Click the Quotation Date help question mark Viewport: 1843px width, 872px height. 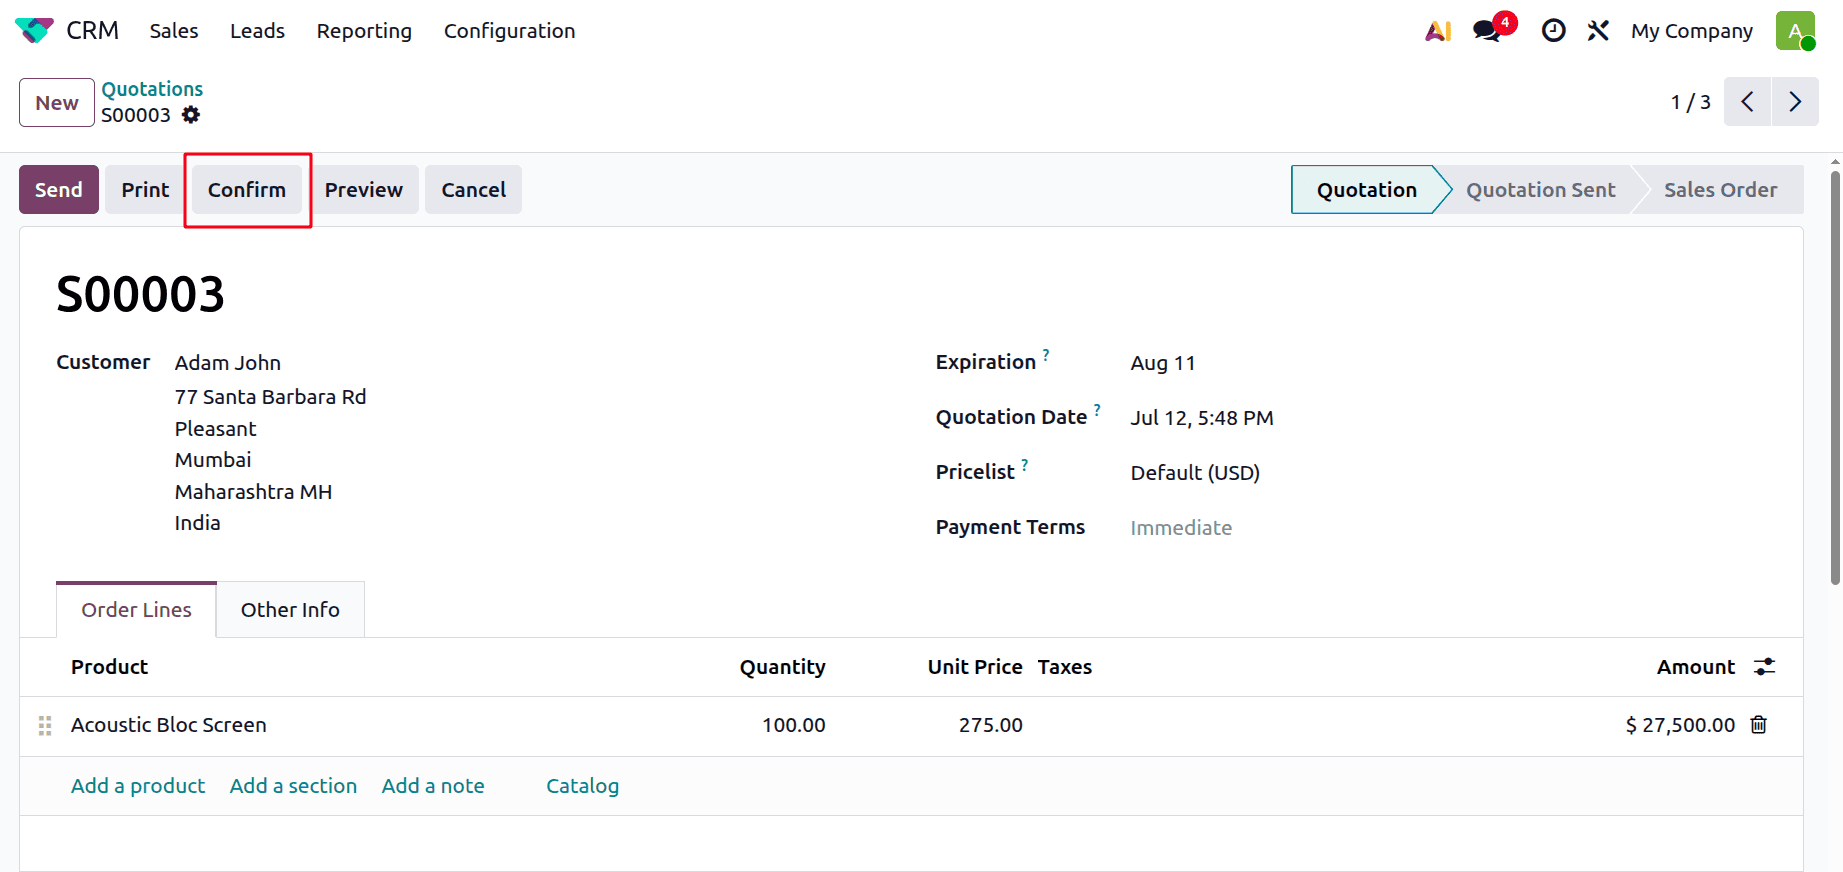click(1097, 409)
